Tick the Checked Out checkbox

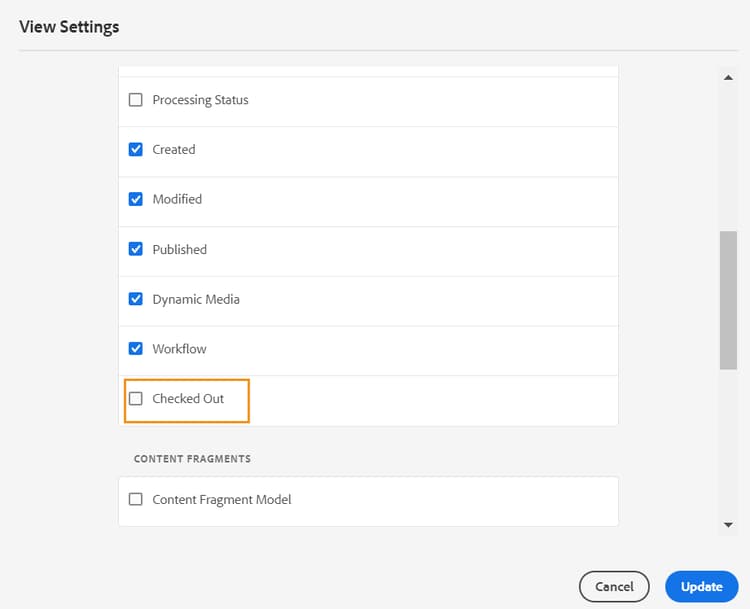[136, 399]
